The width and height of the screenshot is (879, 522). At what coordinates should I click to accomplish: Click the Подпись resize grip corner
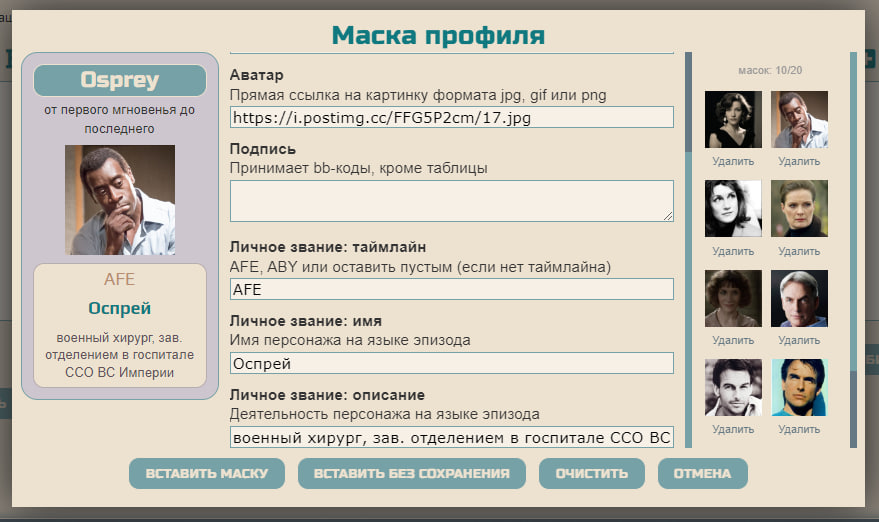(x=668, y=216)
